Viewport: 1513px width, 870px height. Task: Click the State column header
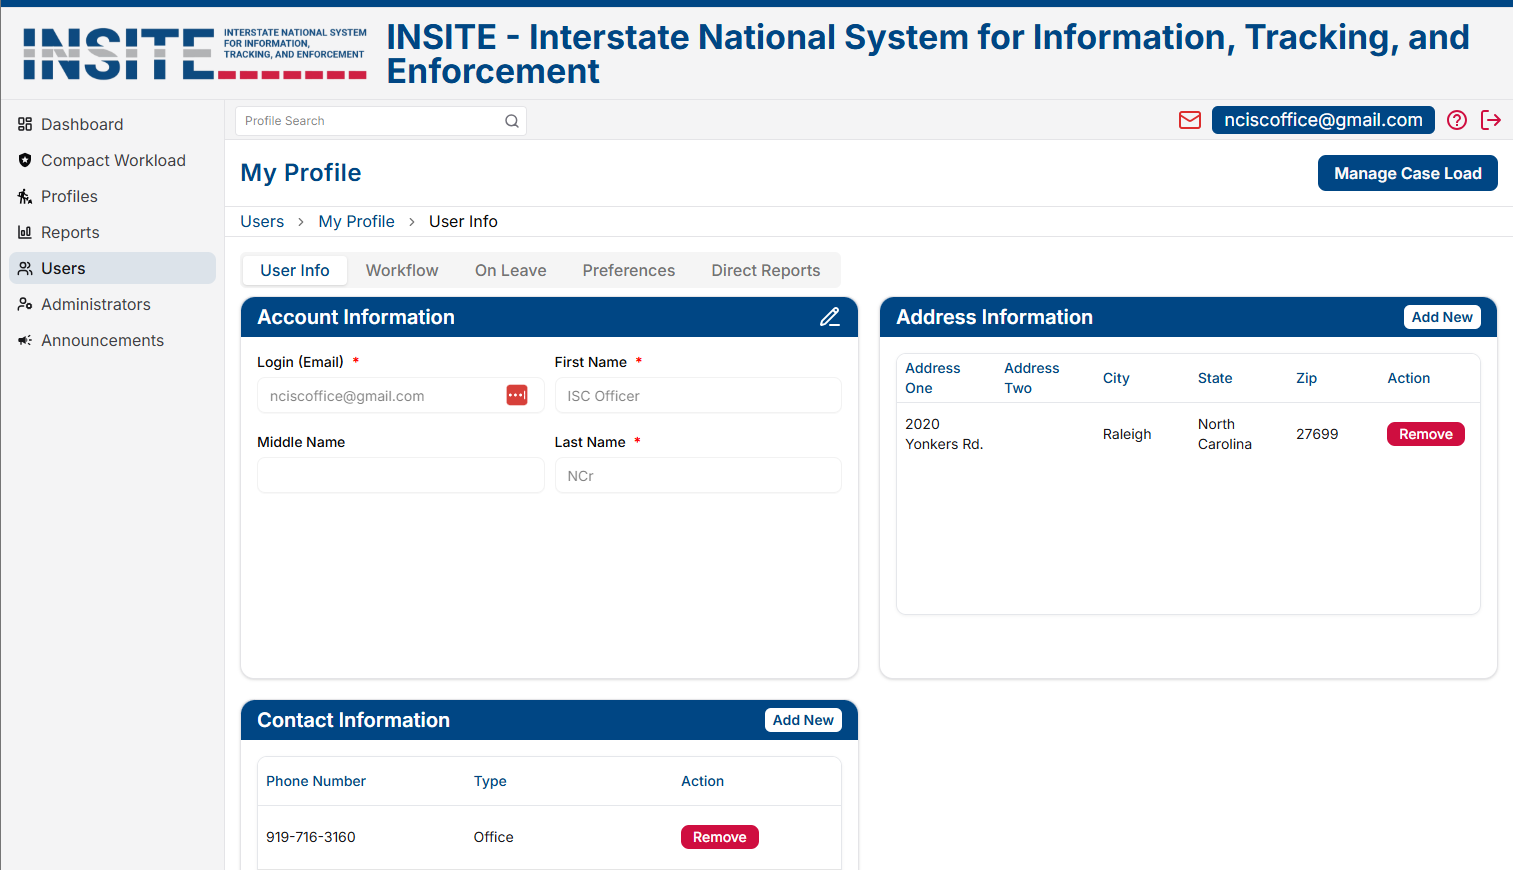tap(1215, 378)
